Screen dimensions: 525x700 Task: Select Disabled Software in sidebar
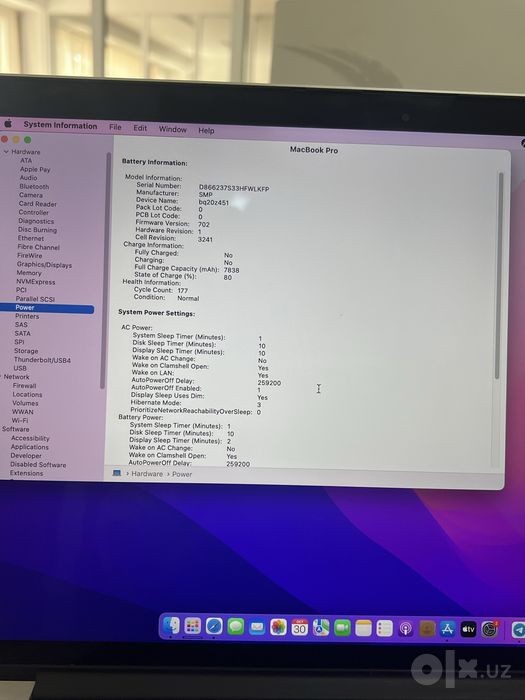point(38,465)
